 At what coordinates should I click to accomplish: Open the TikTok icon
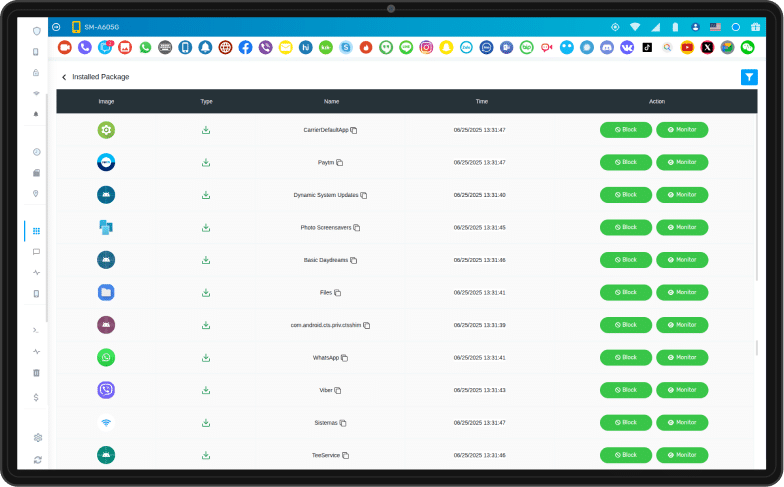[647, 48]
